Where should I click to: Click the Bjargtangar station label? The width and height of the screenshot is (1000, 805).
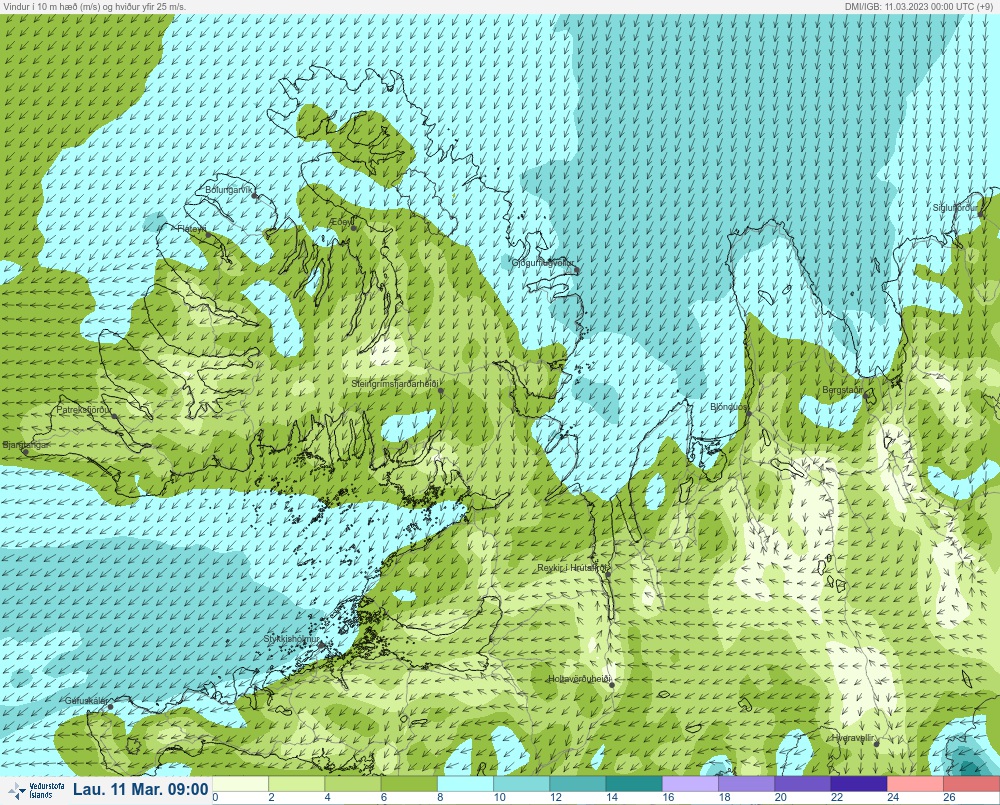coord(26,445)
